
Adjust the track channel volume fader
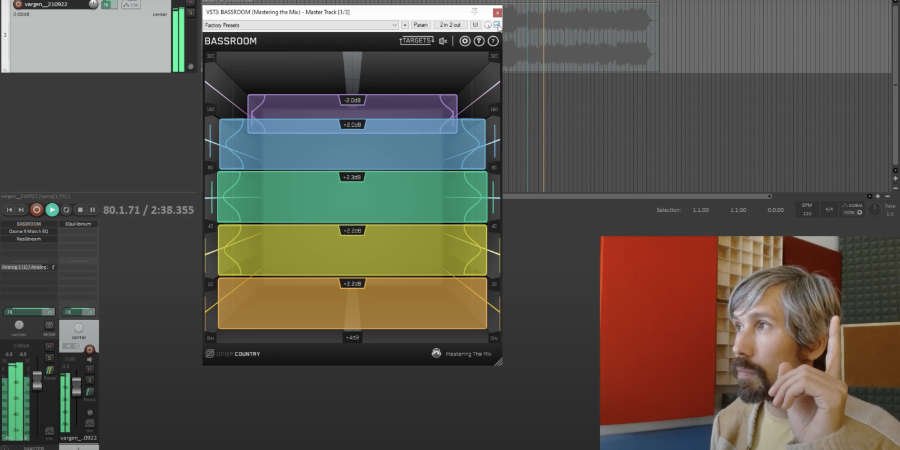click(76, 386)
